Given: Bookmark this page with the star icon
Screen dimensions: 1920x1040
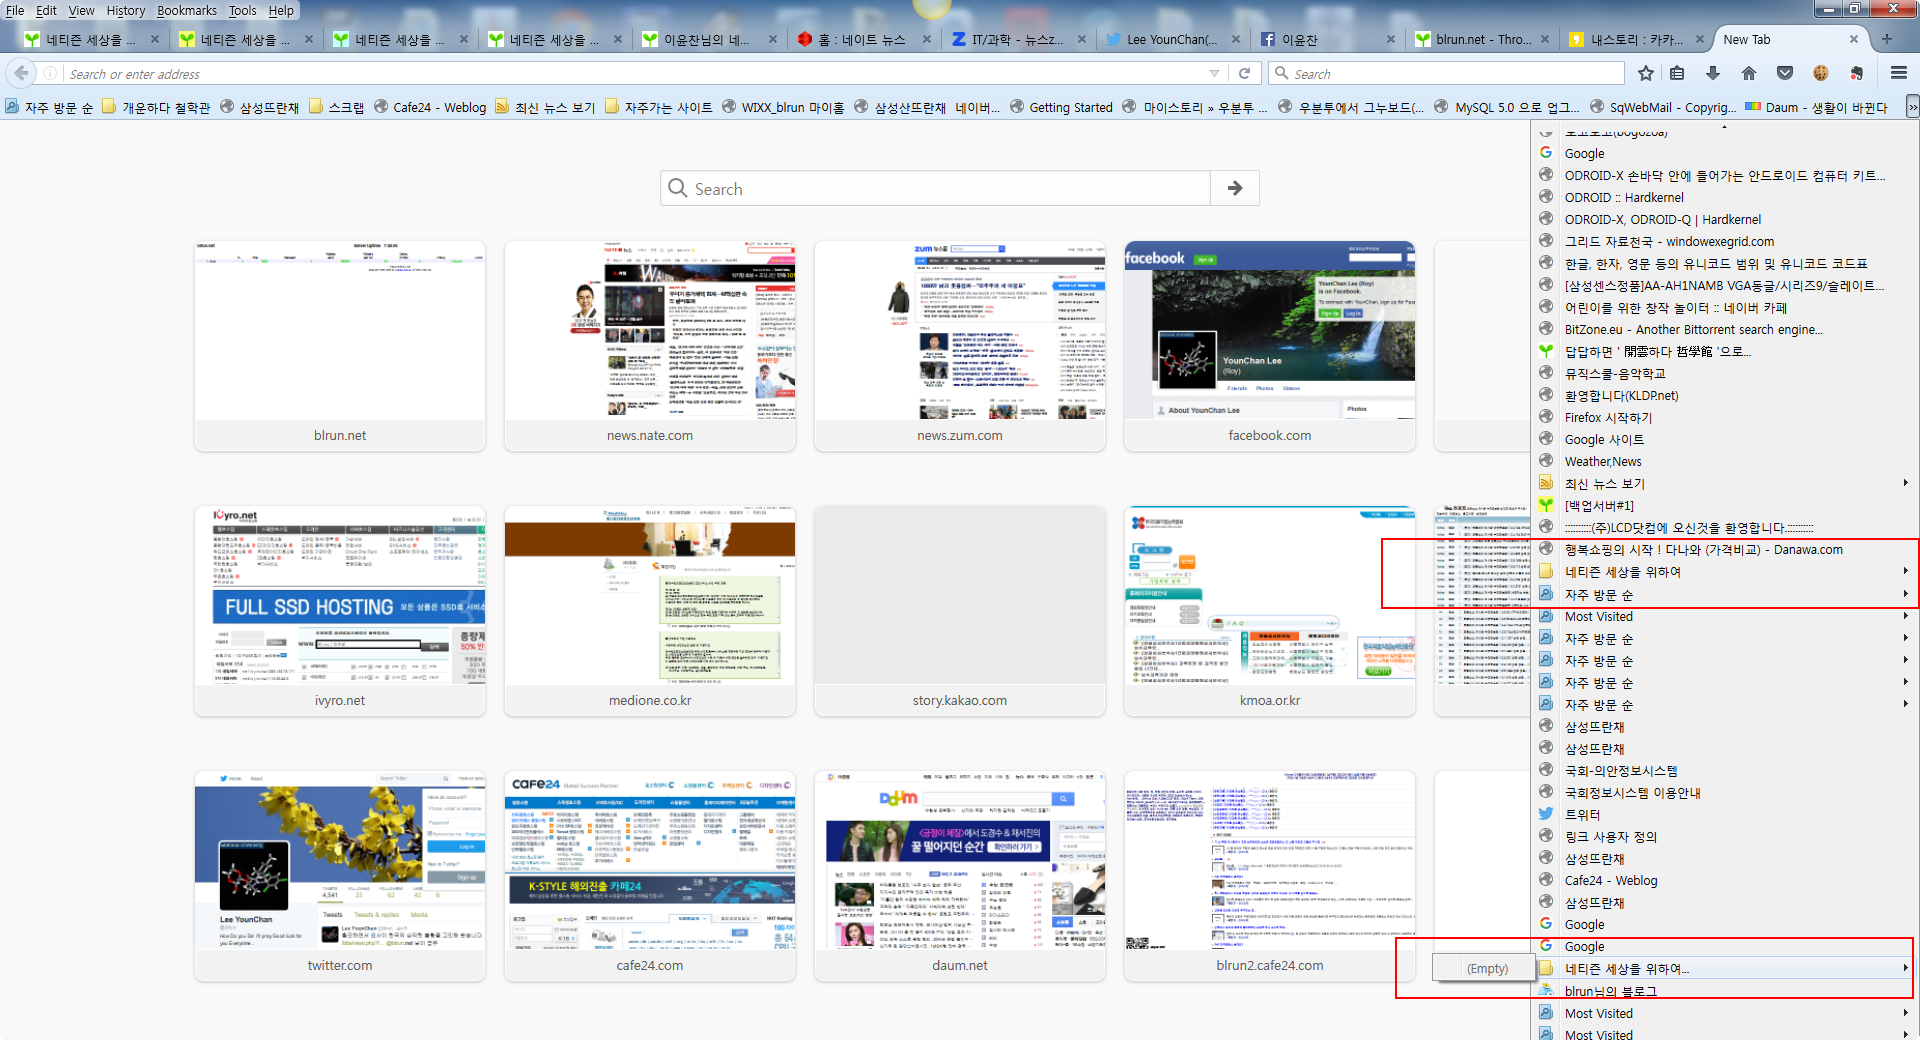Looking at the screenshot, I should point(1646,73).
